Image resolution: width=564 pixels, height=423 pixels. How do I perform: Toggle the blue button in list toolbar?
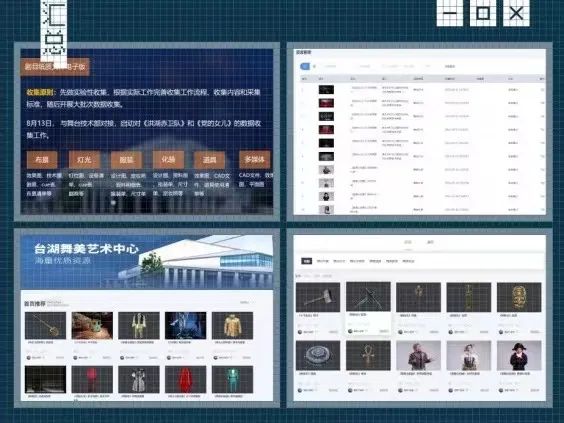305,66
